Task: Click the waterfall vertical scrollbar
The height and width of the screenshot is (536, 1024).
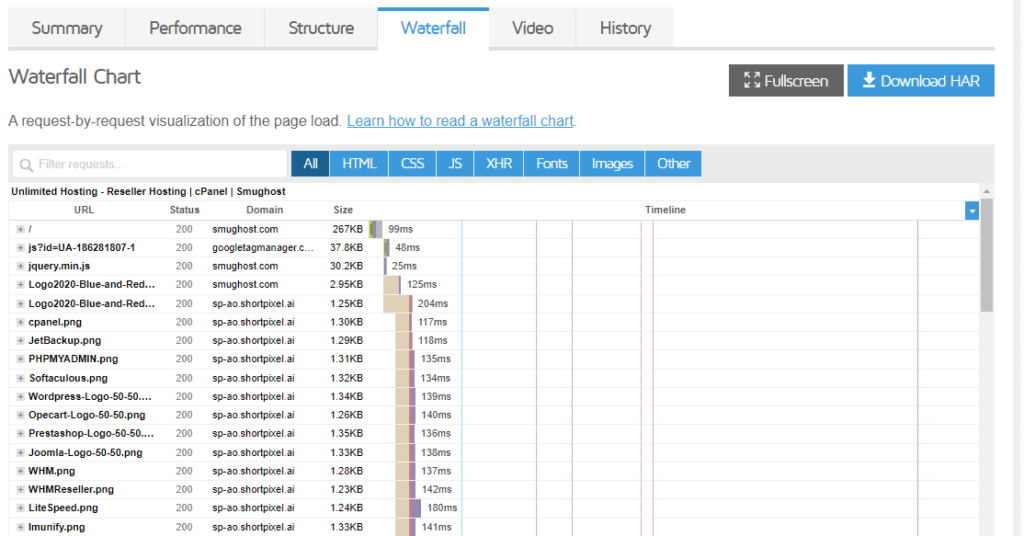Action: pyautogui.click(x=987, y=255)
